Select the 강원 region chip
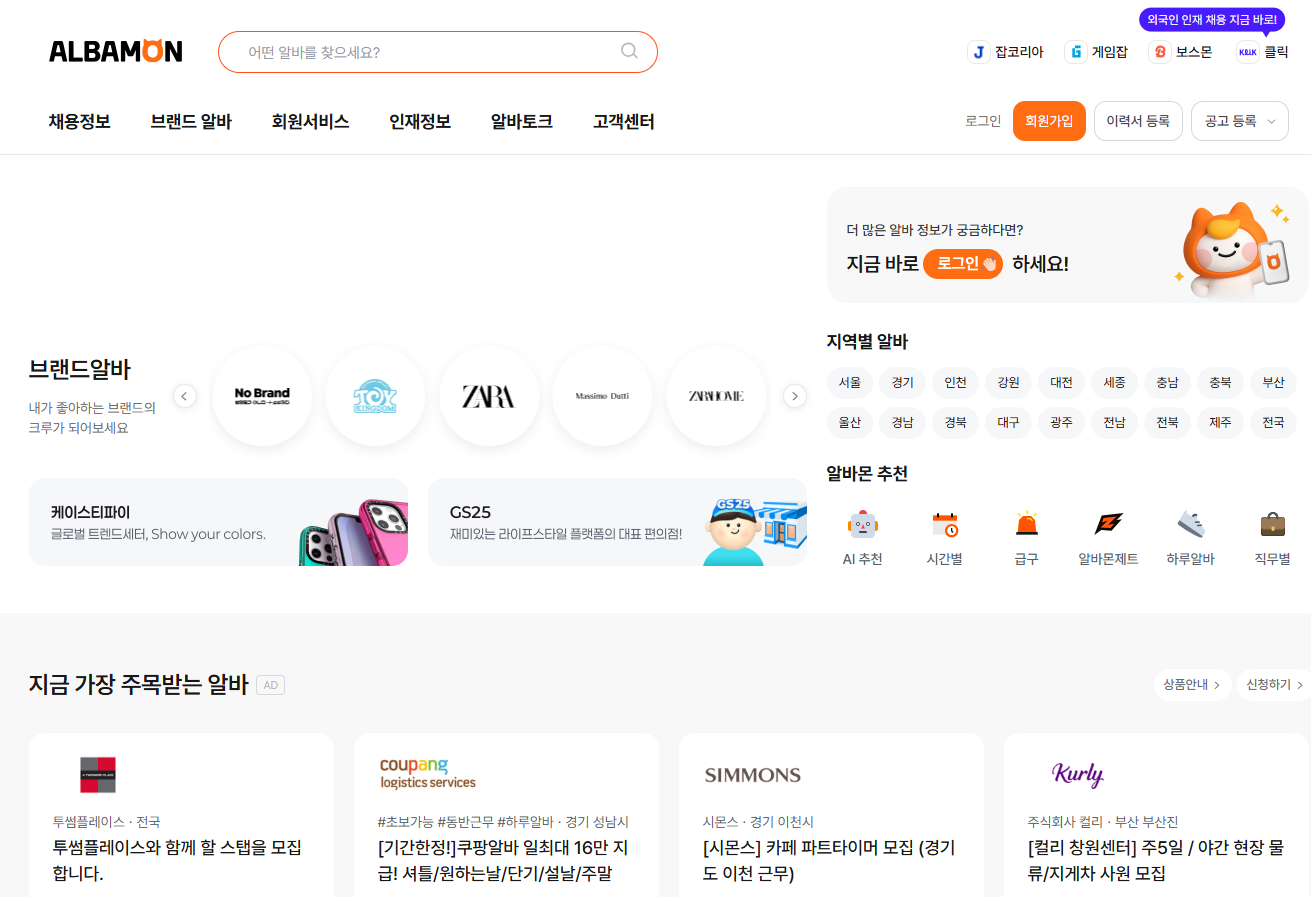This screenshot has width=1311, height=897. coord(1009,383)
